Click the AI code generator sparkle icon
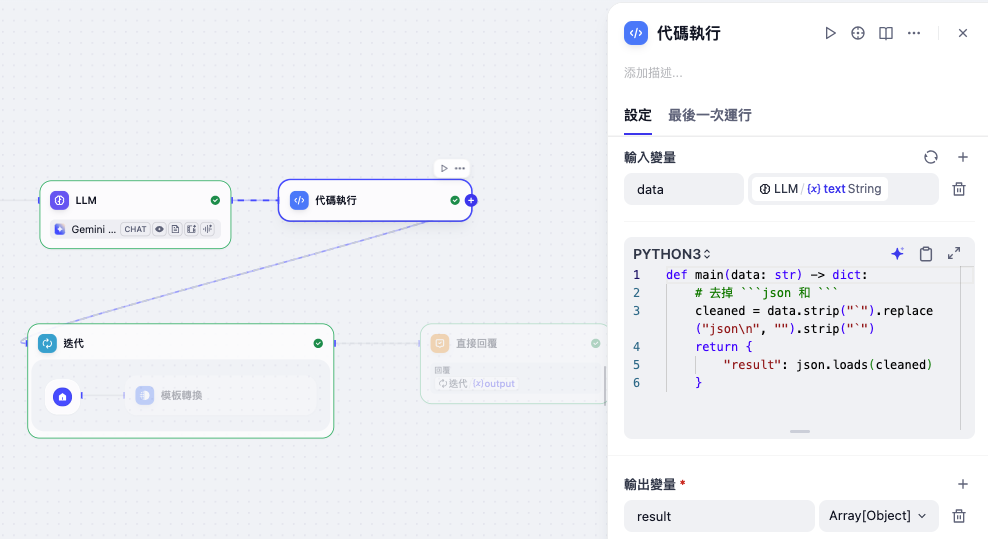Screen dimensions: 988x539 tap(897, 254)
